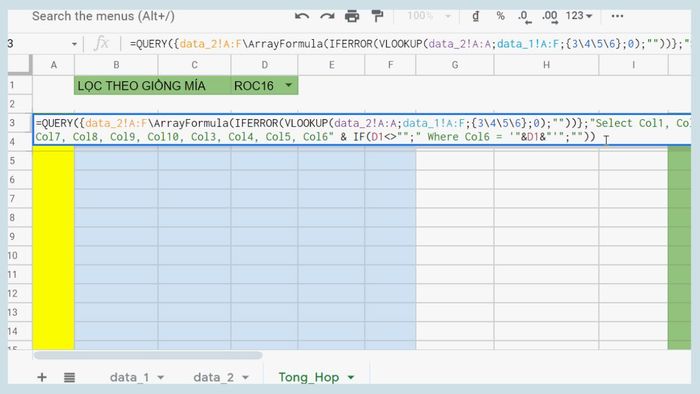Click the name box cell reference
Image resolution: width=700 pixels, height=394 pixels.
(37, 44)
